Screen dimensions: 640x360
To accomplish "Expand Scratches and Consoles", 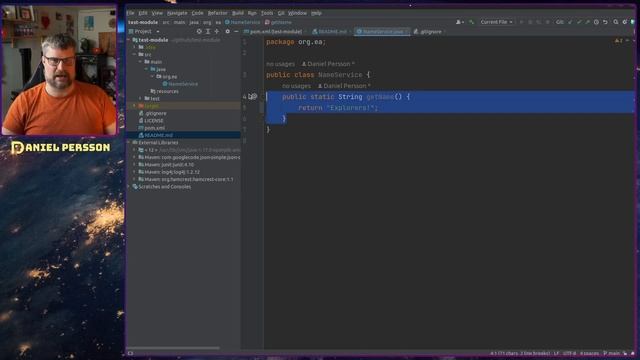I will pos(129,187).
